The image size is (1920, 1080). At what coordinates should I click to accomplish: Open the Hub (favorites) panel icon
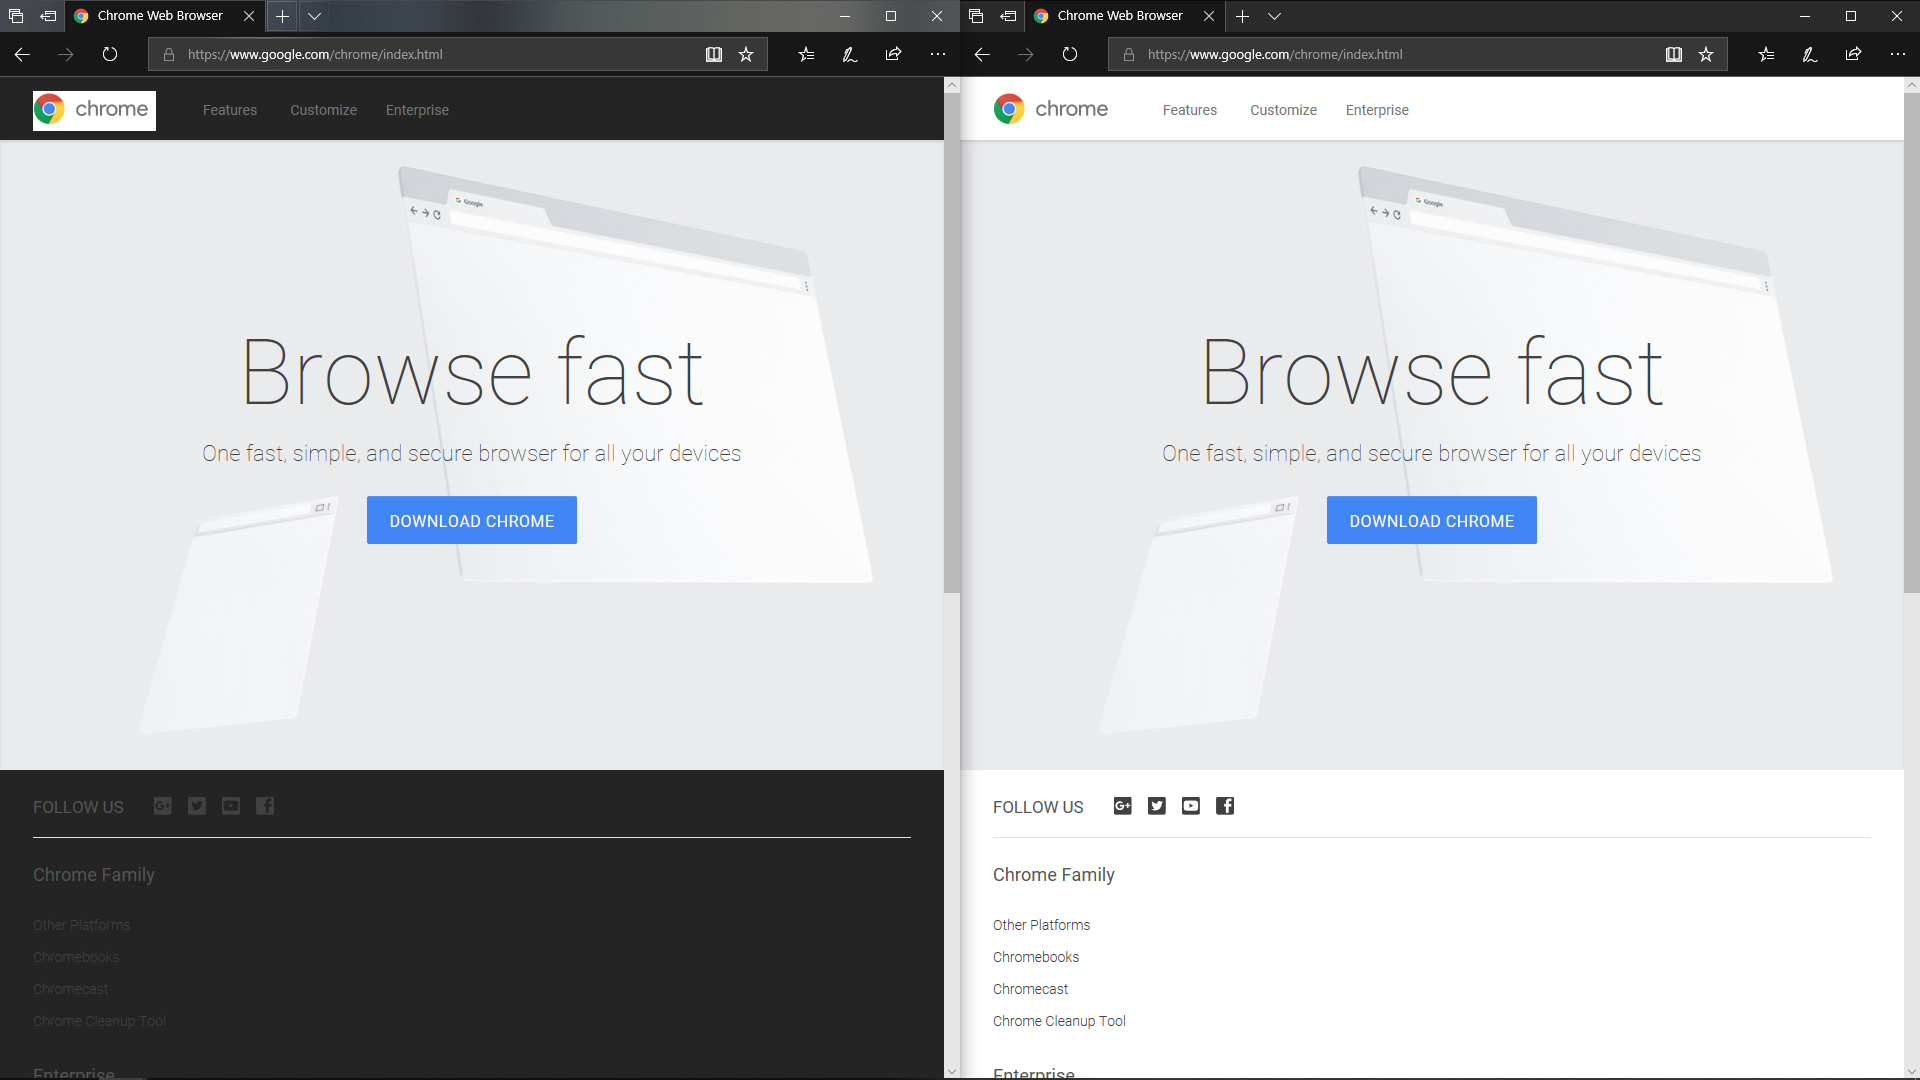tap(806, 54)
